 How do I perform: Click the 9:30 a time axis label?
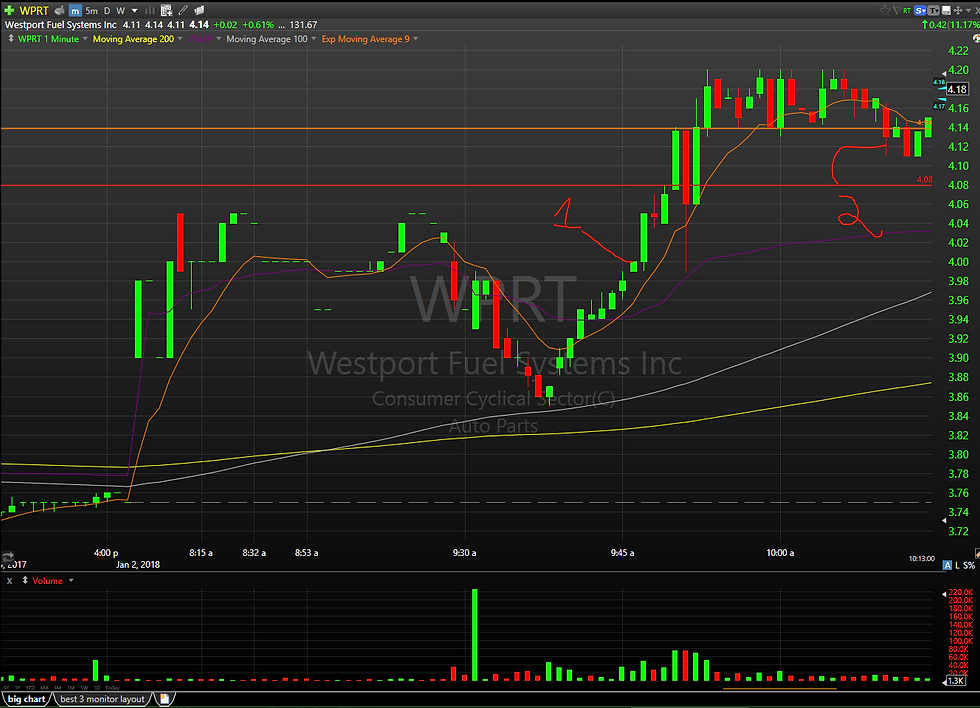click(x=464, y=552)
